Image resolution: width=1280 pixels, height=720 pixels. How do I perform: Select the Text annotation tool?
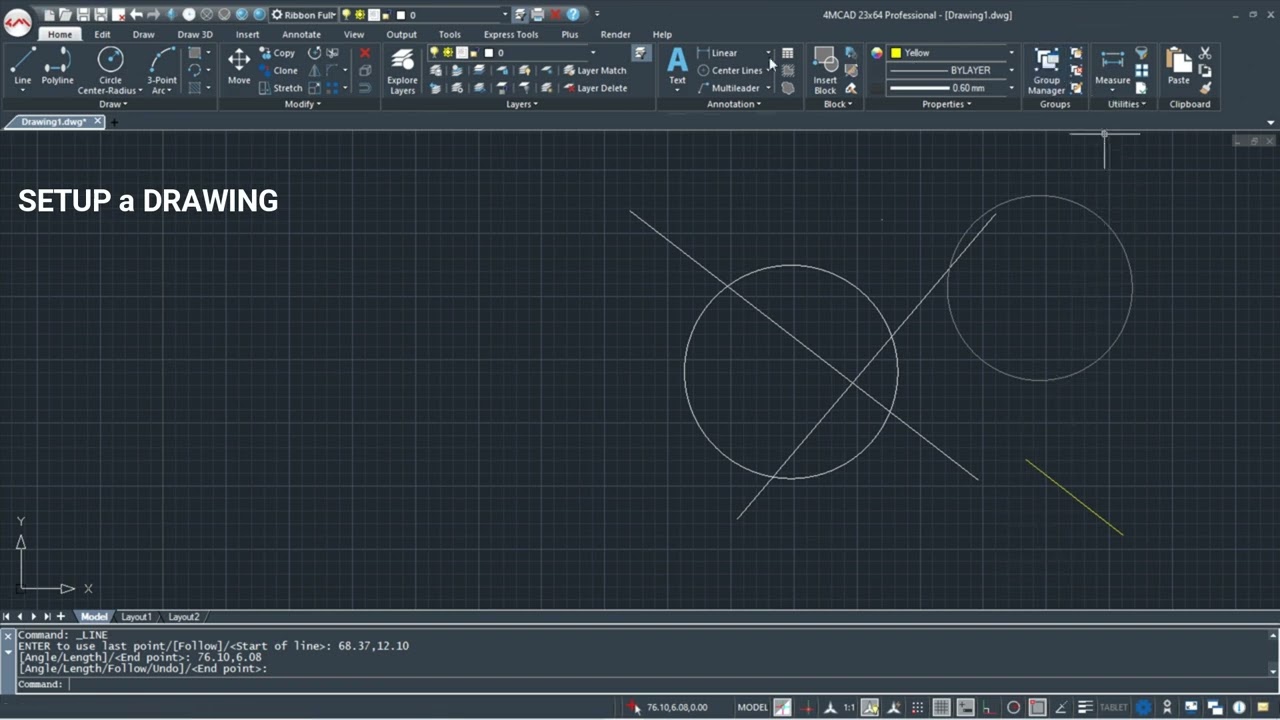pos(677,66)
